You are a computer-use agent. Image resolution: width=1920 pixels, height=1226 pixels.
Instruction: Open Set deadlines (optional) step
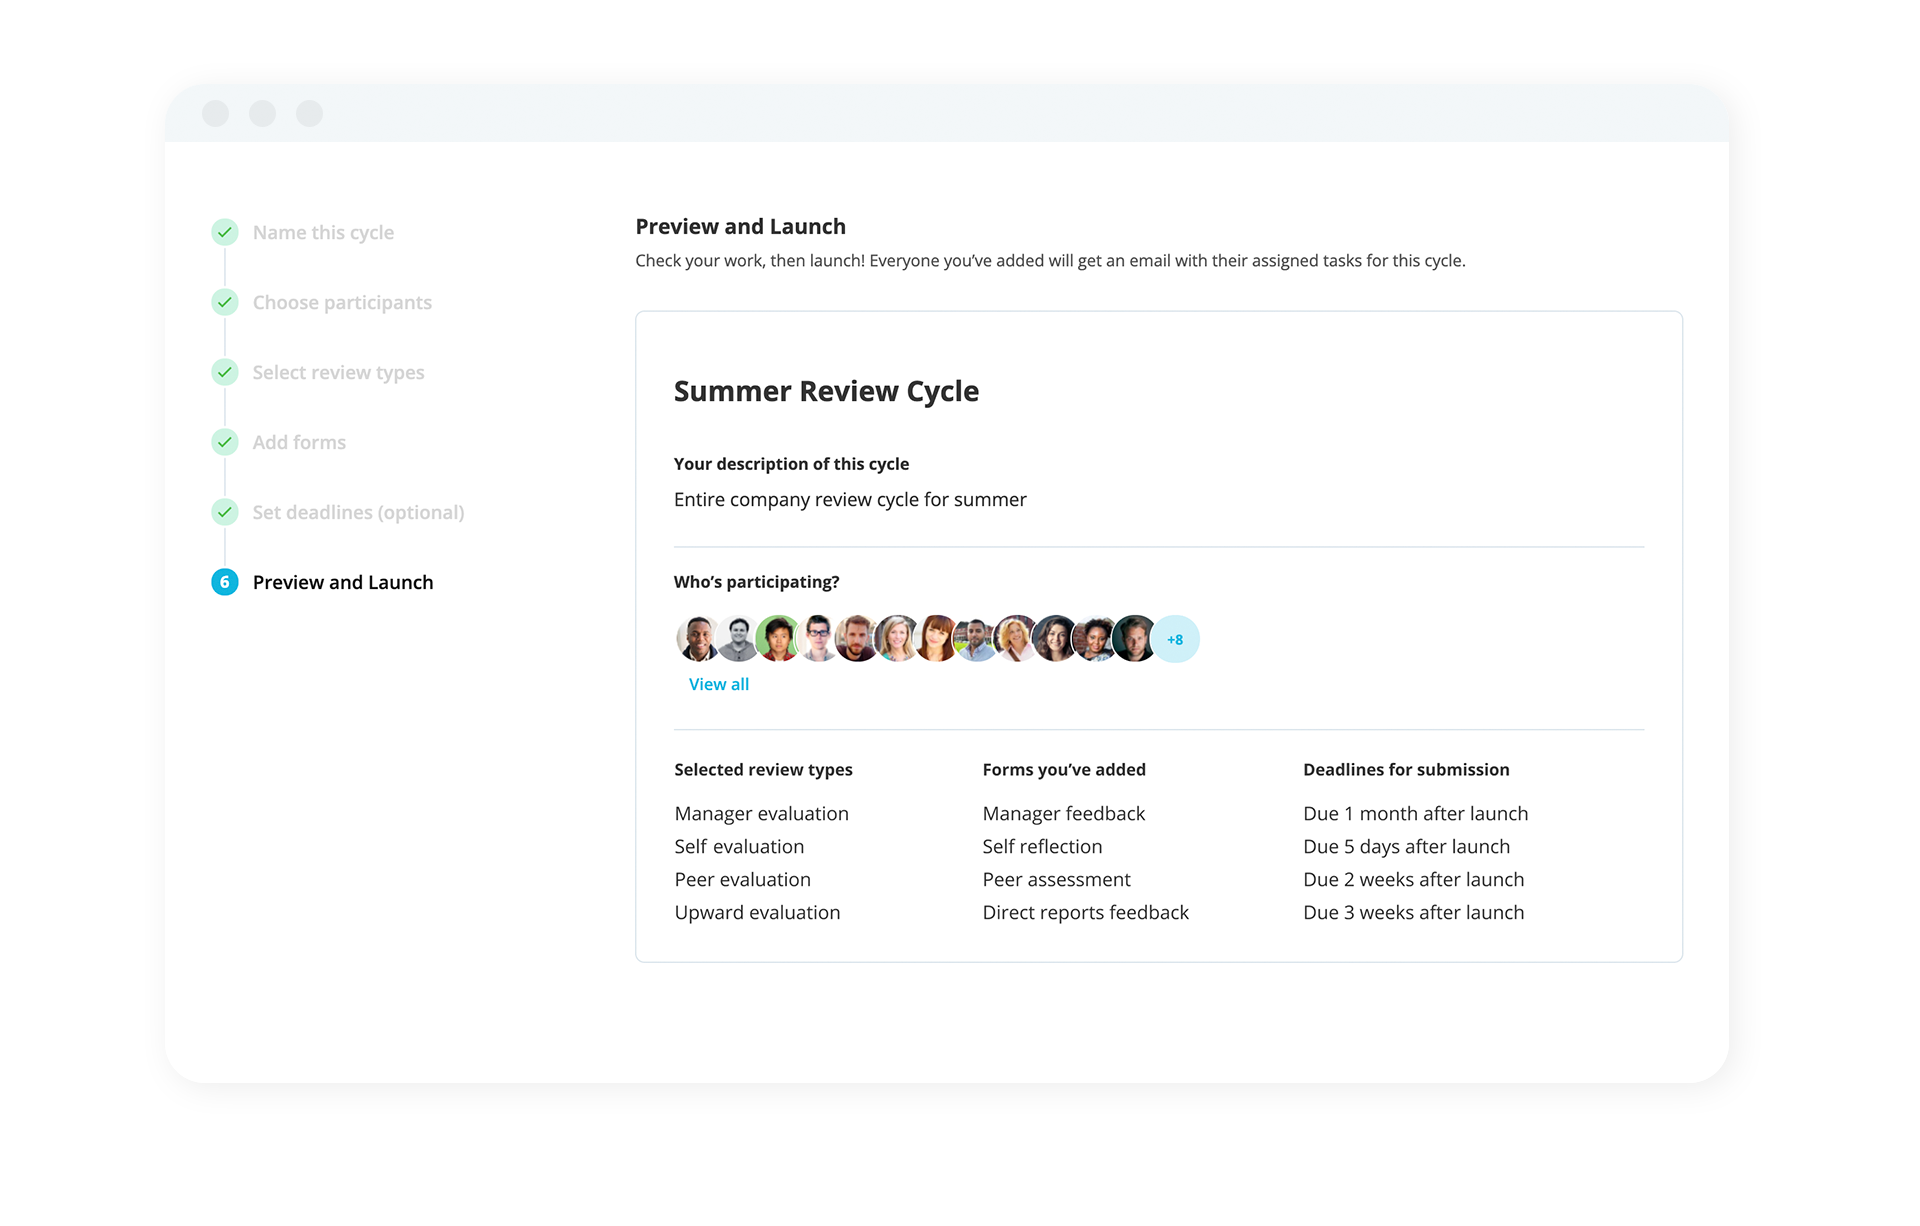[358, 512]
